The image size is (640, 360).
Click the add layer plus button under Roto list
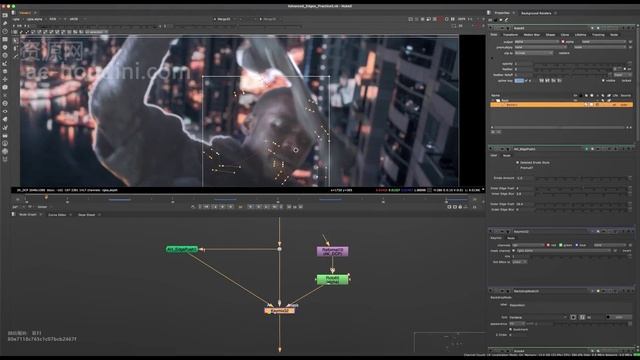(x=493, y=132)
